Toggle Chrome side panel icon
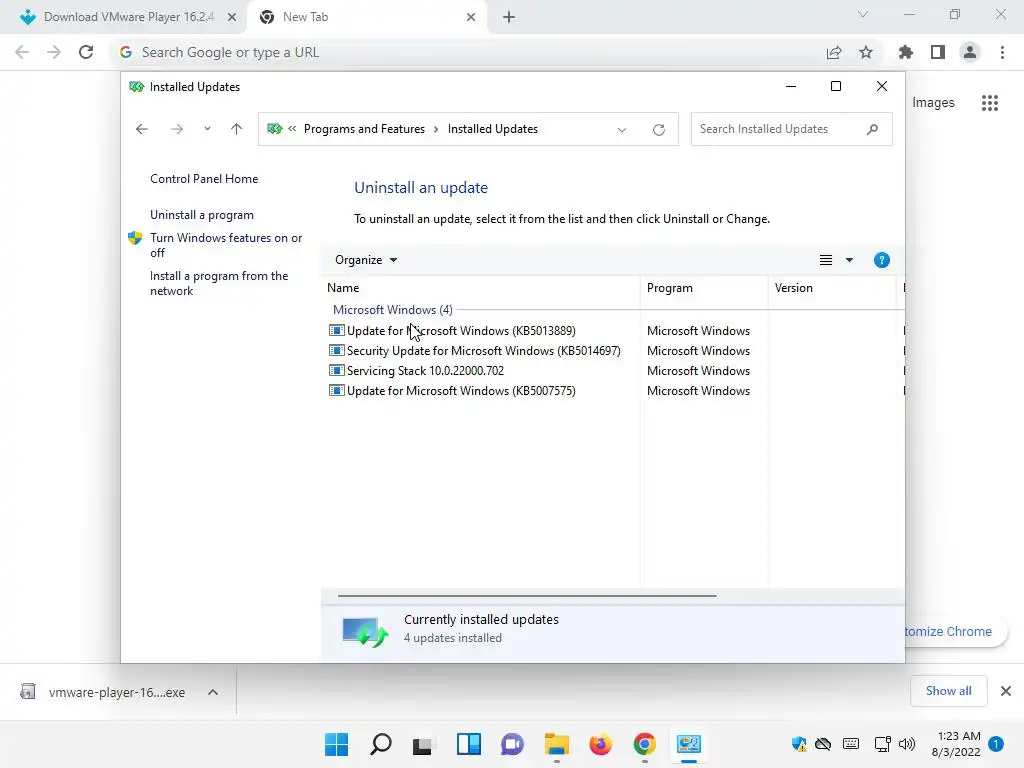1024x768 pixels. click(938, 52)
